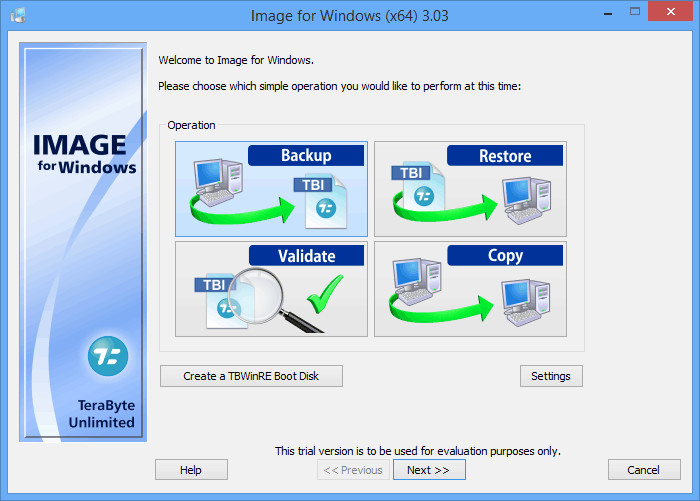Select the Restore operation tile
Image resolution: width=700 pixels, height=501 pixels.
(x=470, y=189)
